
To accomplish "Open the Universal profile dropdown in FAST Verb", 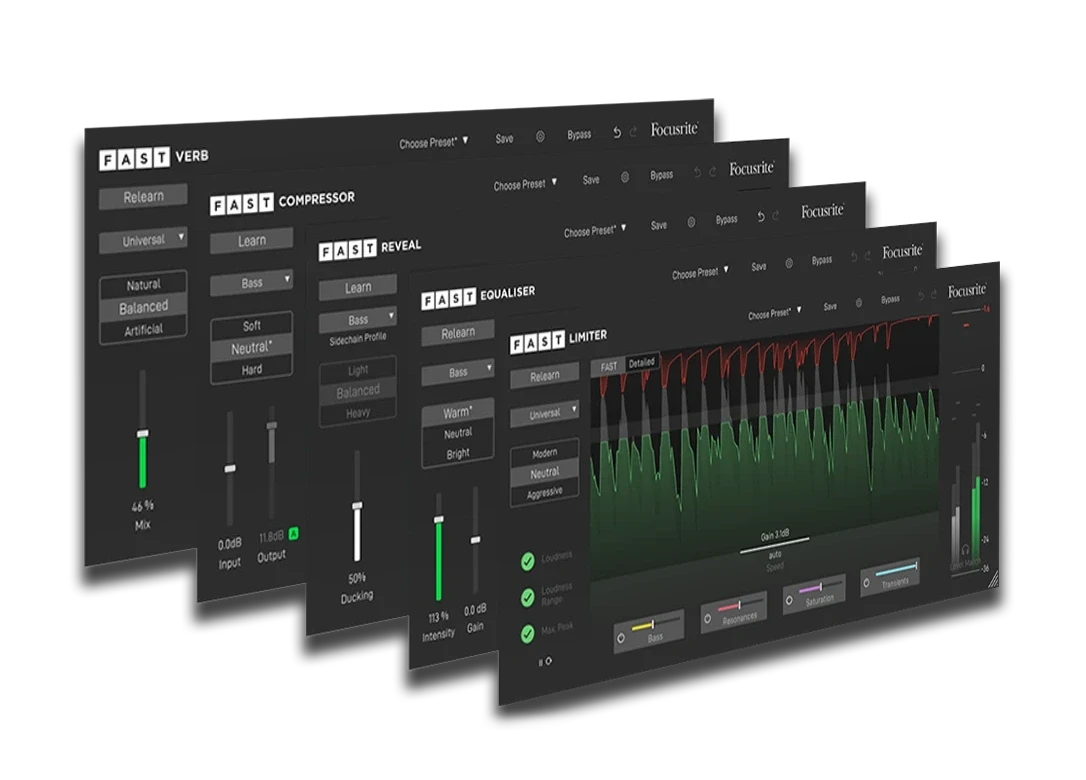I will (142, 241).
